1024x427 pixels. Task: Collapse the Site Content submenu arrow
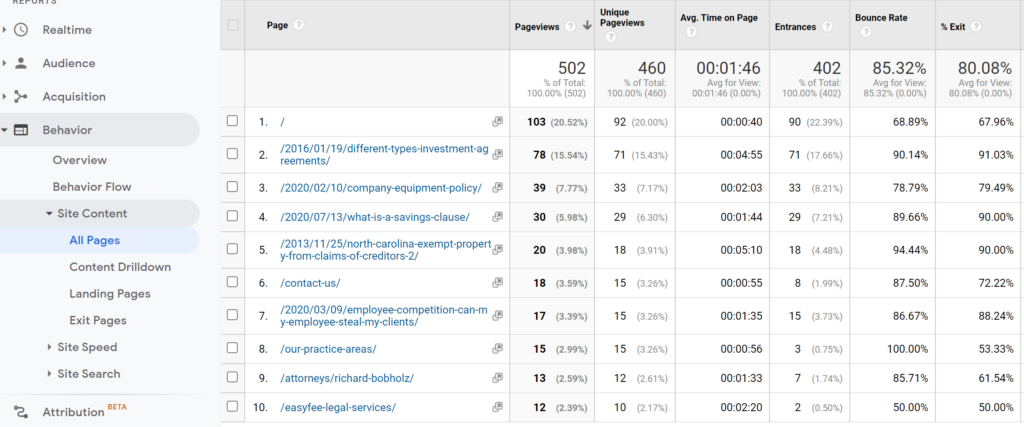tap(49, 214)
